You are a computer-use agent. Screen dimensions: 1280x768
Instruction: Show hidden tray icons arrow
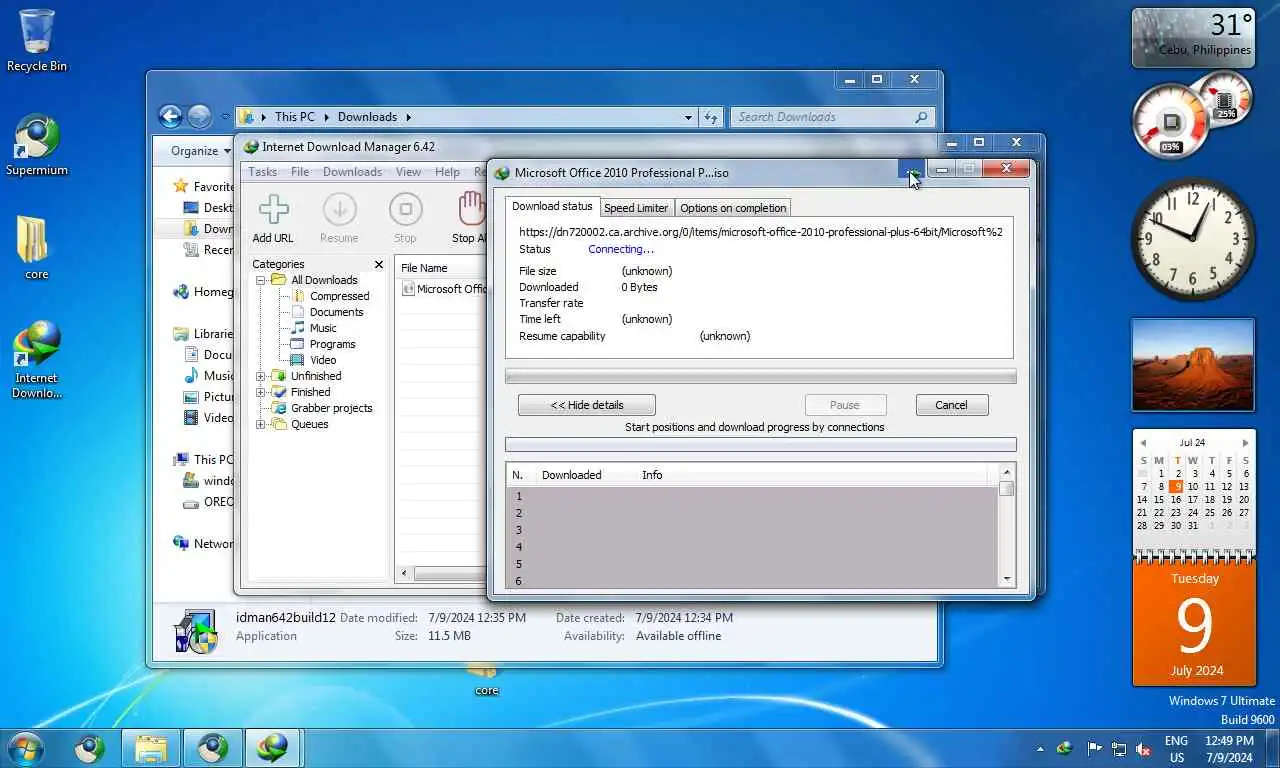pyautogui.click(x=1040, y=749)
